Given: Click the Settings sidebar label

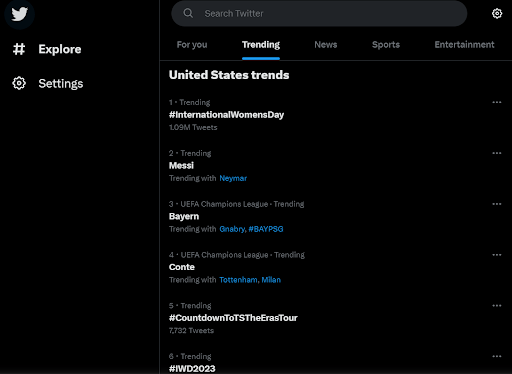Looking at the screenshot, I should (x=61, y=83).
